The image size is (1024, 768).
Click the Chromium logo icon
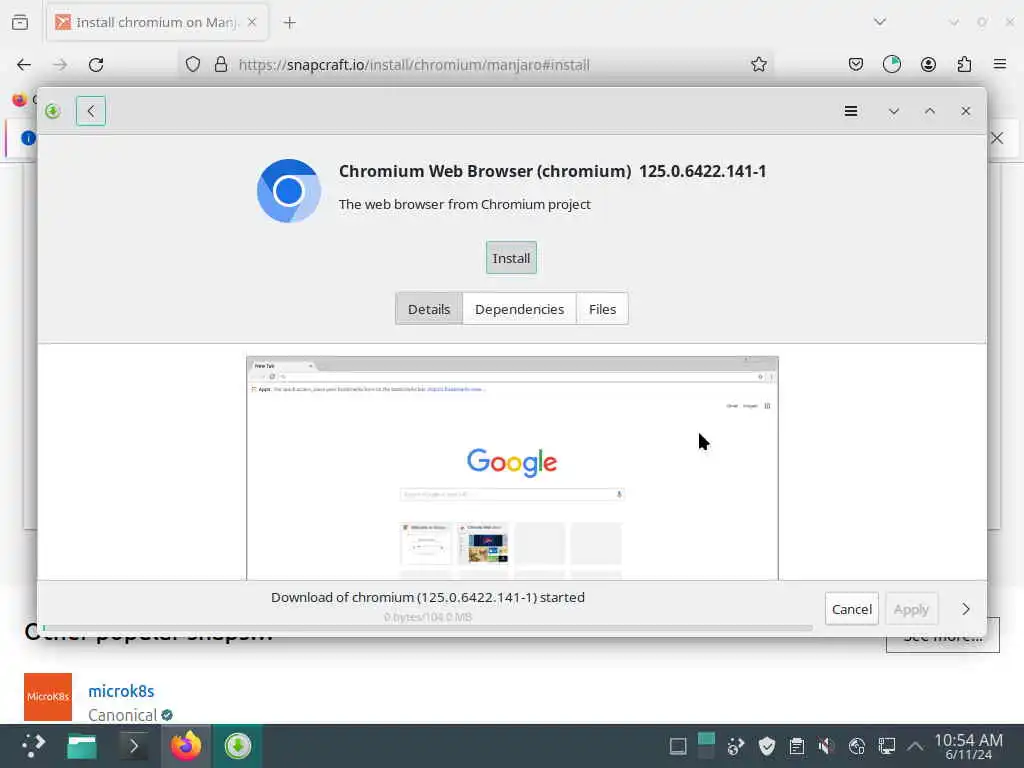[289, 191]
